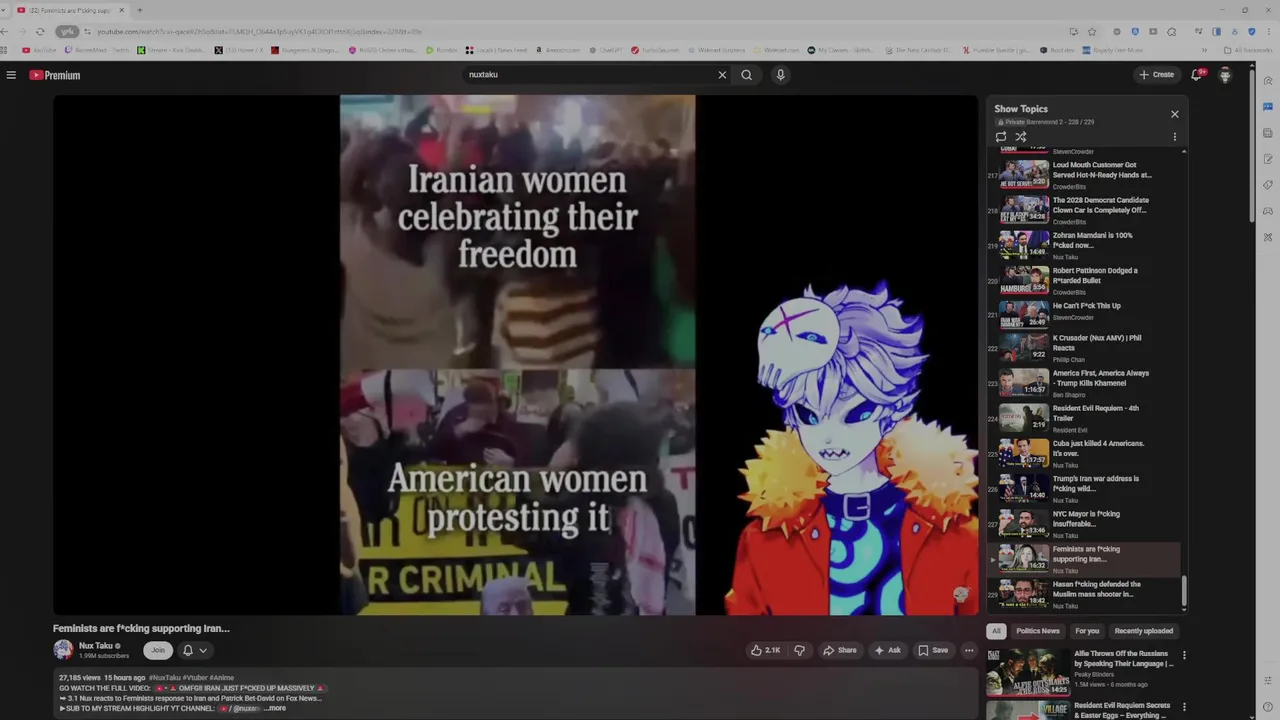Open Zohran Mamdani is 100% video
Screen dimensions: 1280x720
coord(1084,245)
